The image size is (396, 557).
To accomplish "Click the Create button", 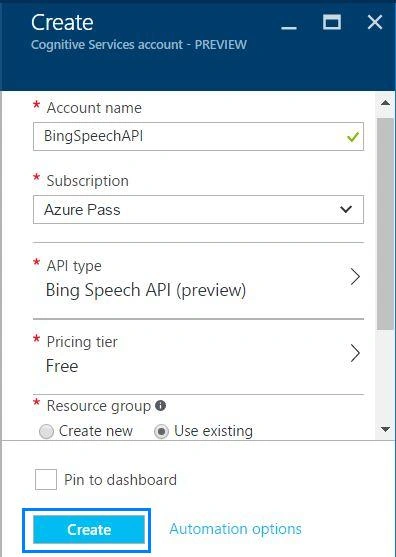I will 89,530.
